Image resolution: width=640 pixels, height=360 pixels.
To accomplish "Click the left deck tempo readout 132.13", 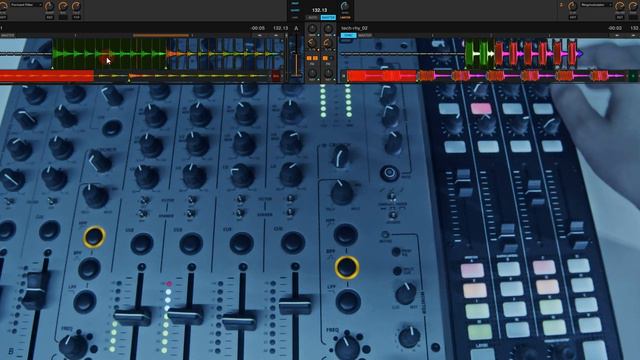I will (280, 28).
